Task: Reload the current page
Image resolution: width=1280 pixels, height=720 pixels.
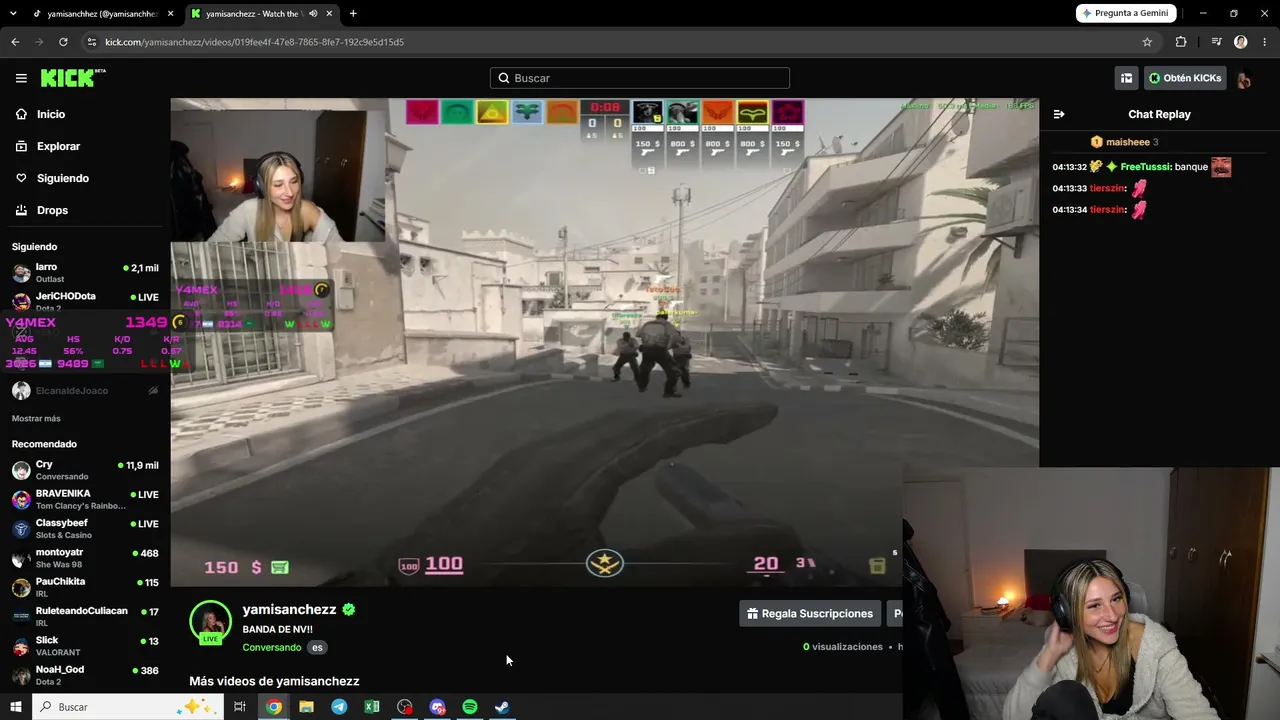Action: 63,42
